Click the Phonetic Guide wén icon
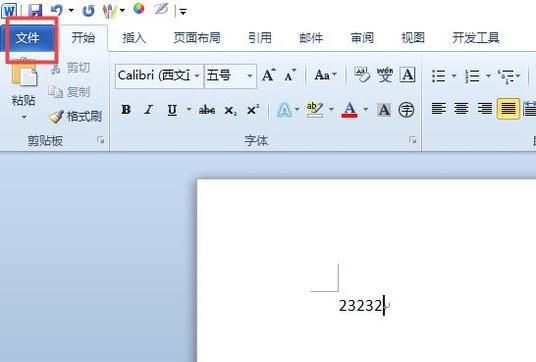The height and width of the screenshot is (362, 536). (x=385, y=75)
